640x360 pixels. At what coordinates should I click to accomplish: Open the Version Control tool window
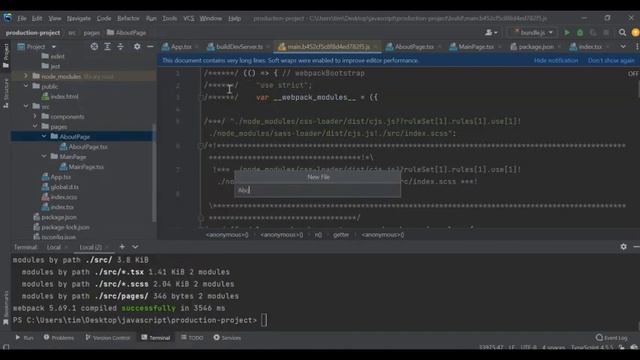108,338
